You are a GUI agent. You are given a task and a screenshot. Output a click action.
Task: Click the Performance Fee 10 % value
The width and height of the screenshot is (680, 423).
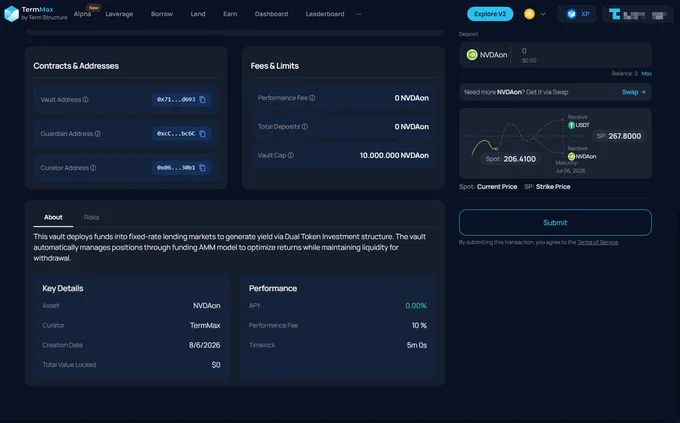tap(419, 325)
